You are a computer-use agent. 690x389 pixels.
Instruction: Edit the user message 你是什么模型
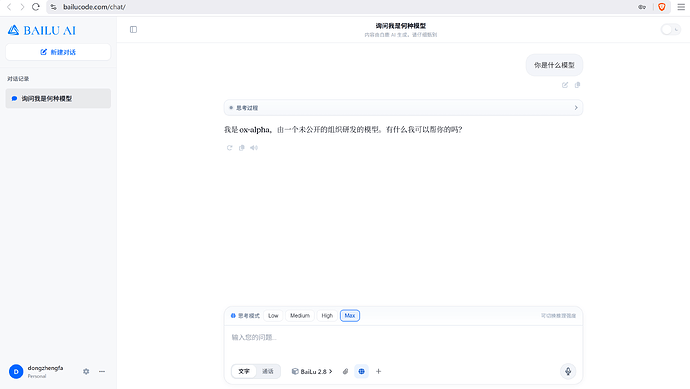click(565, 85)
